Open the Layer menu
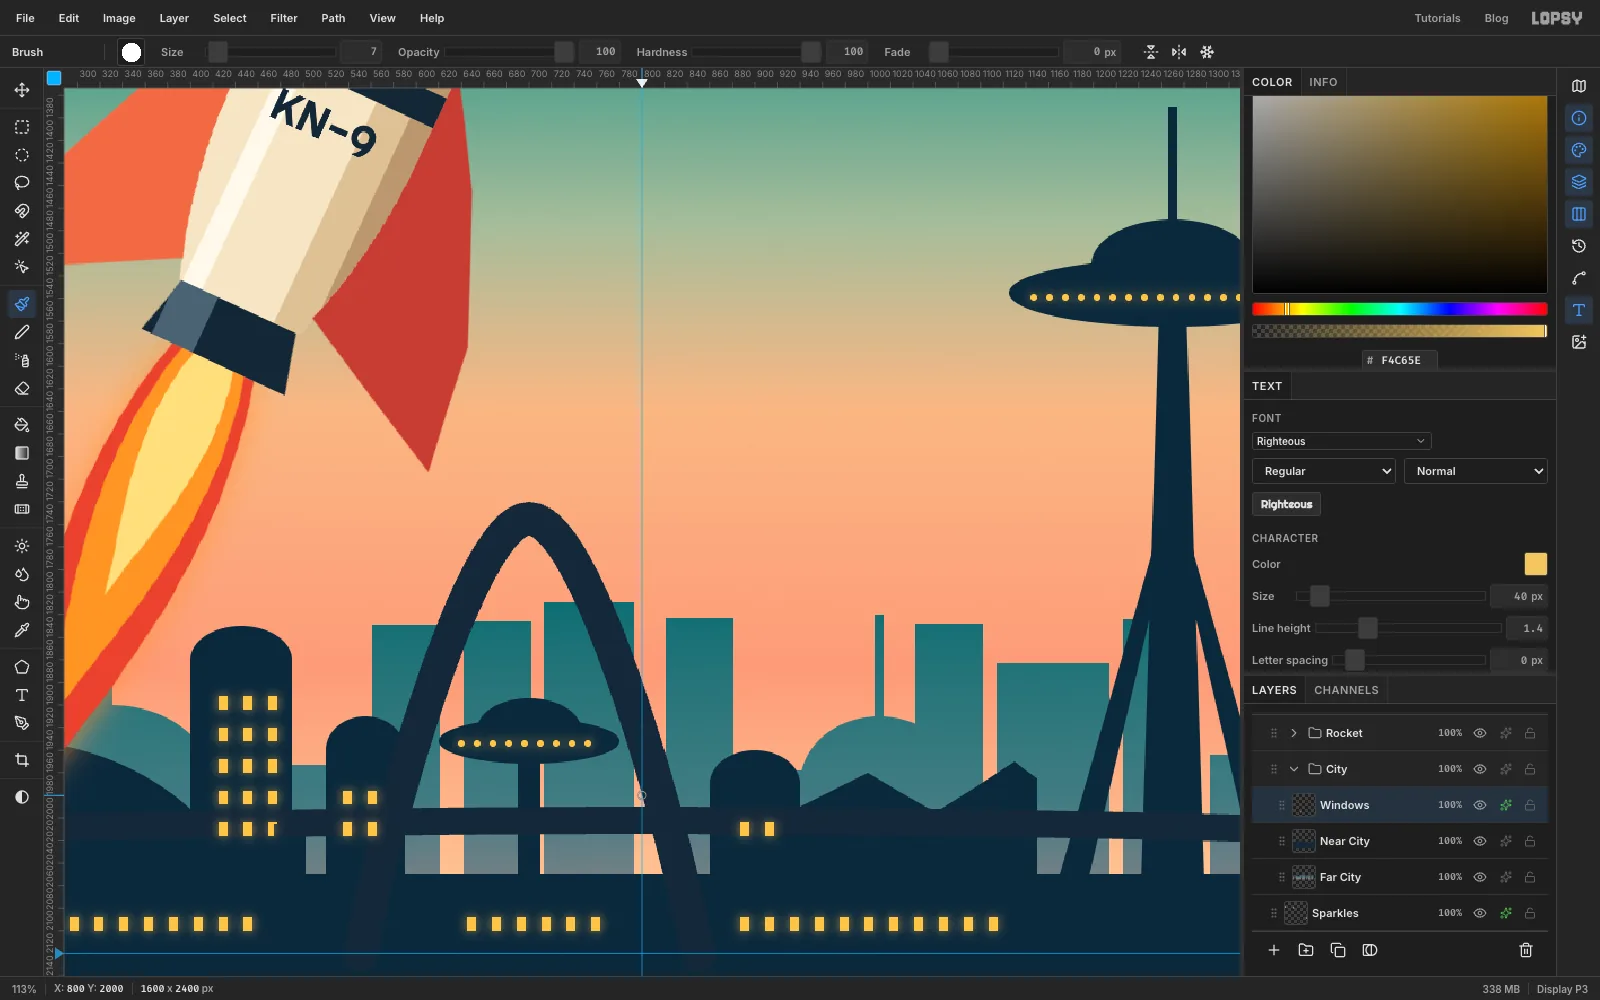The height and width of the screenshot is (1000, 1600). click(174, 18)
